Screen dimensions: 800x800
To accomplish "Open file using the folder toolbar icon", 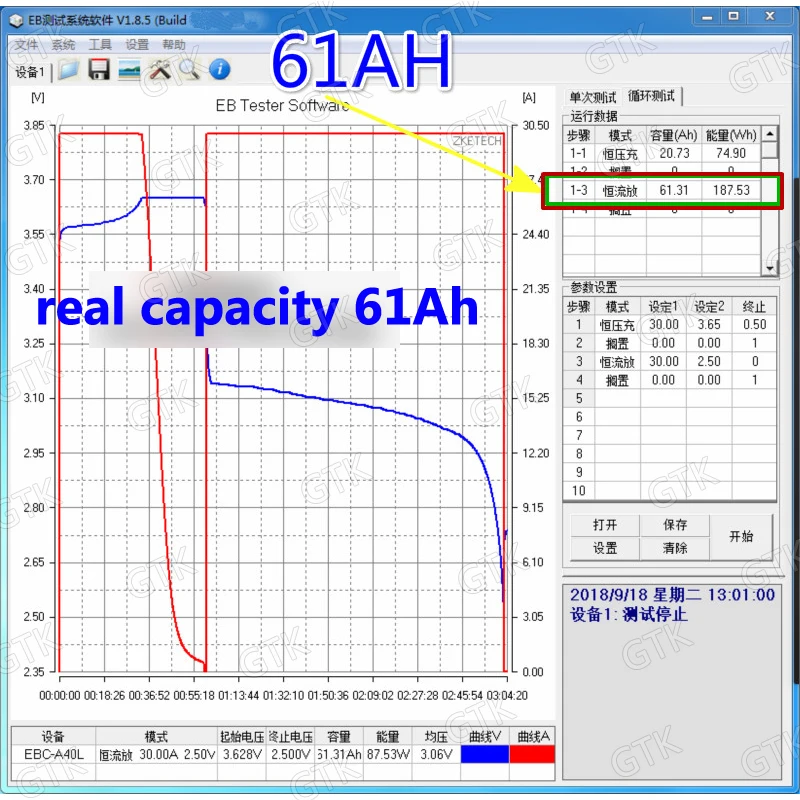I will click(x=69, y=69).
